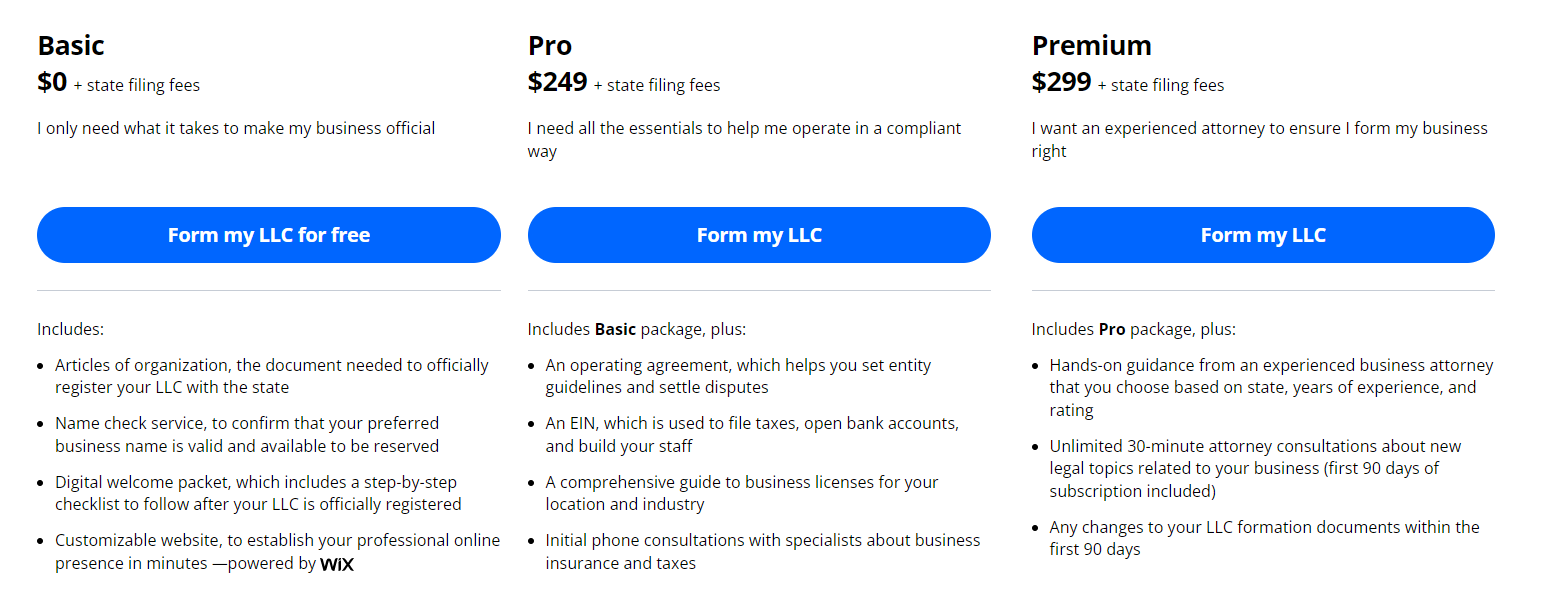The image size is (1561, 598).
Task: Click the Basic plan heading
Action: click(x=71, y=46)
